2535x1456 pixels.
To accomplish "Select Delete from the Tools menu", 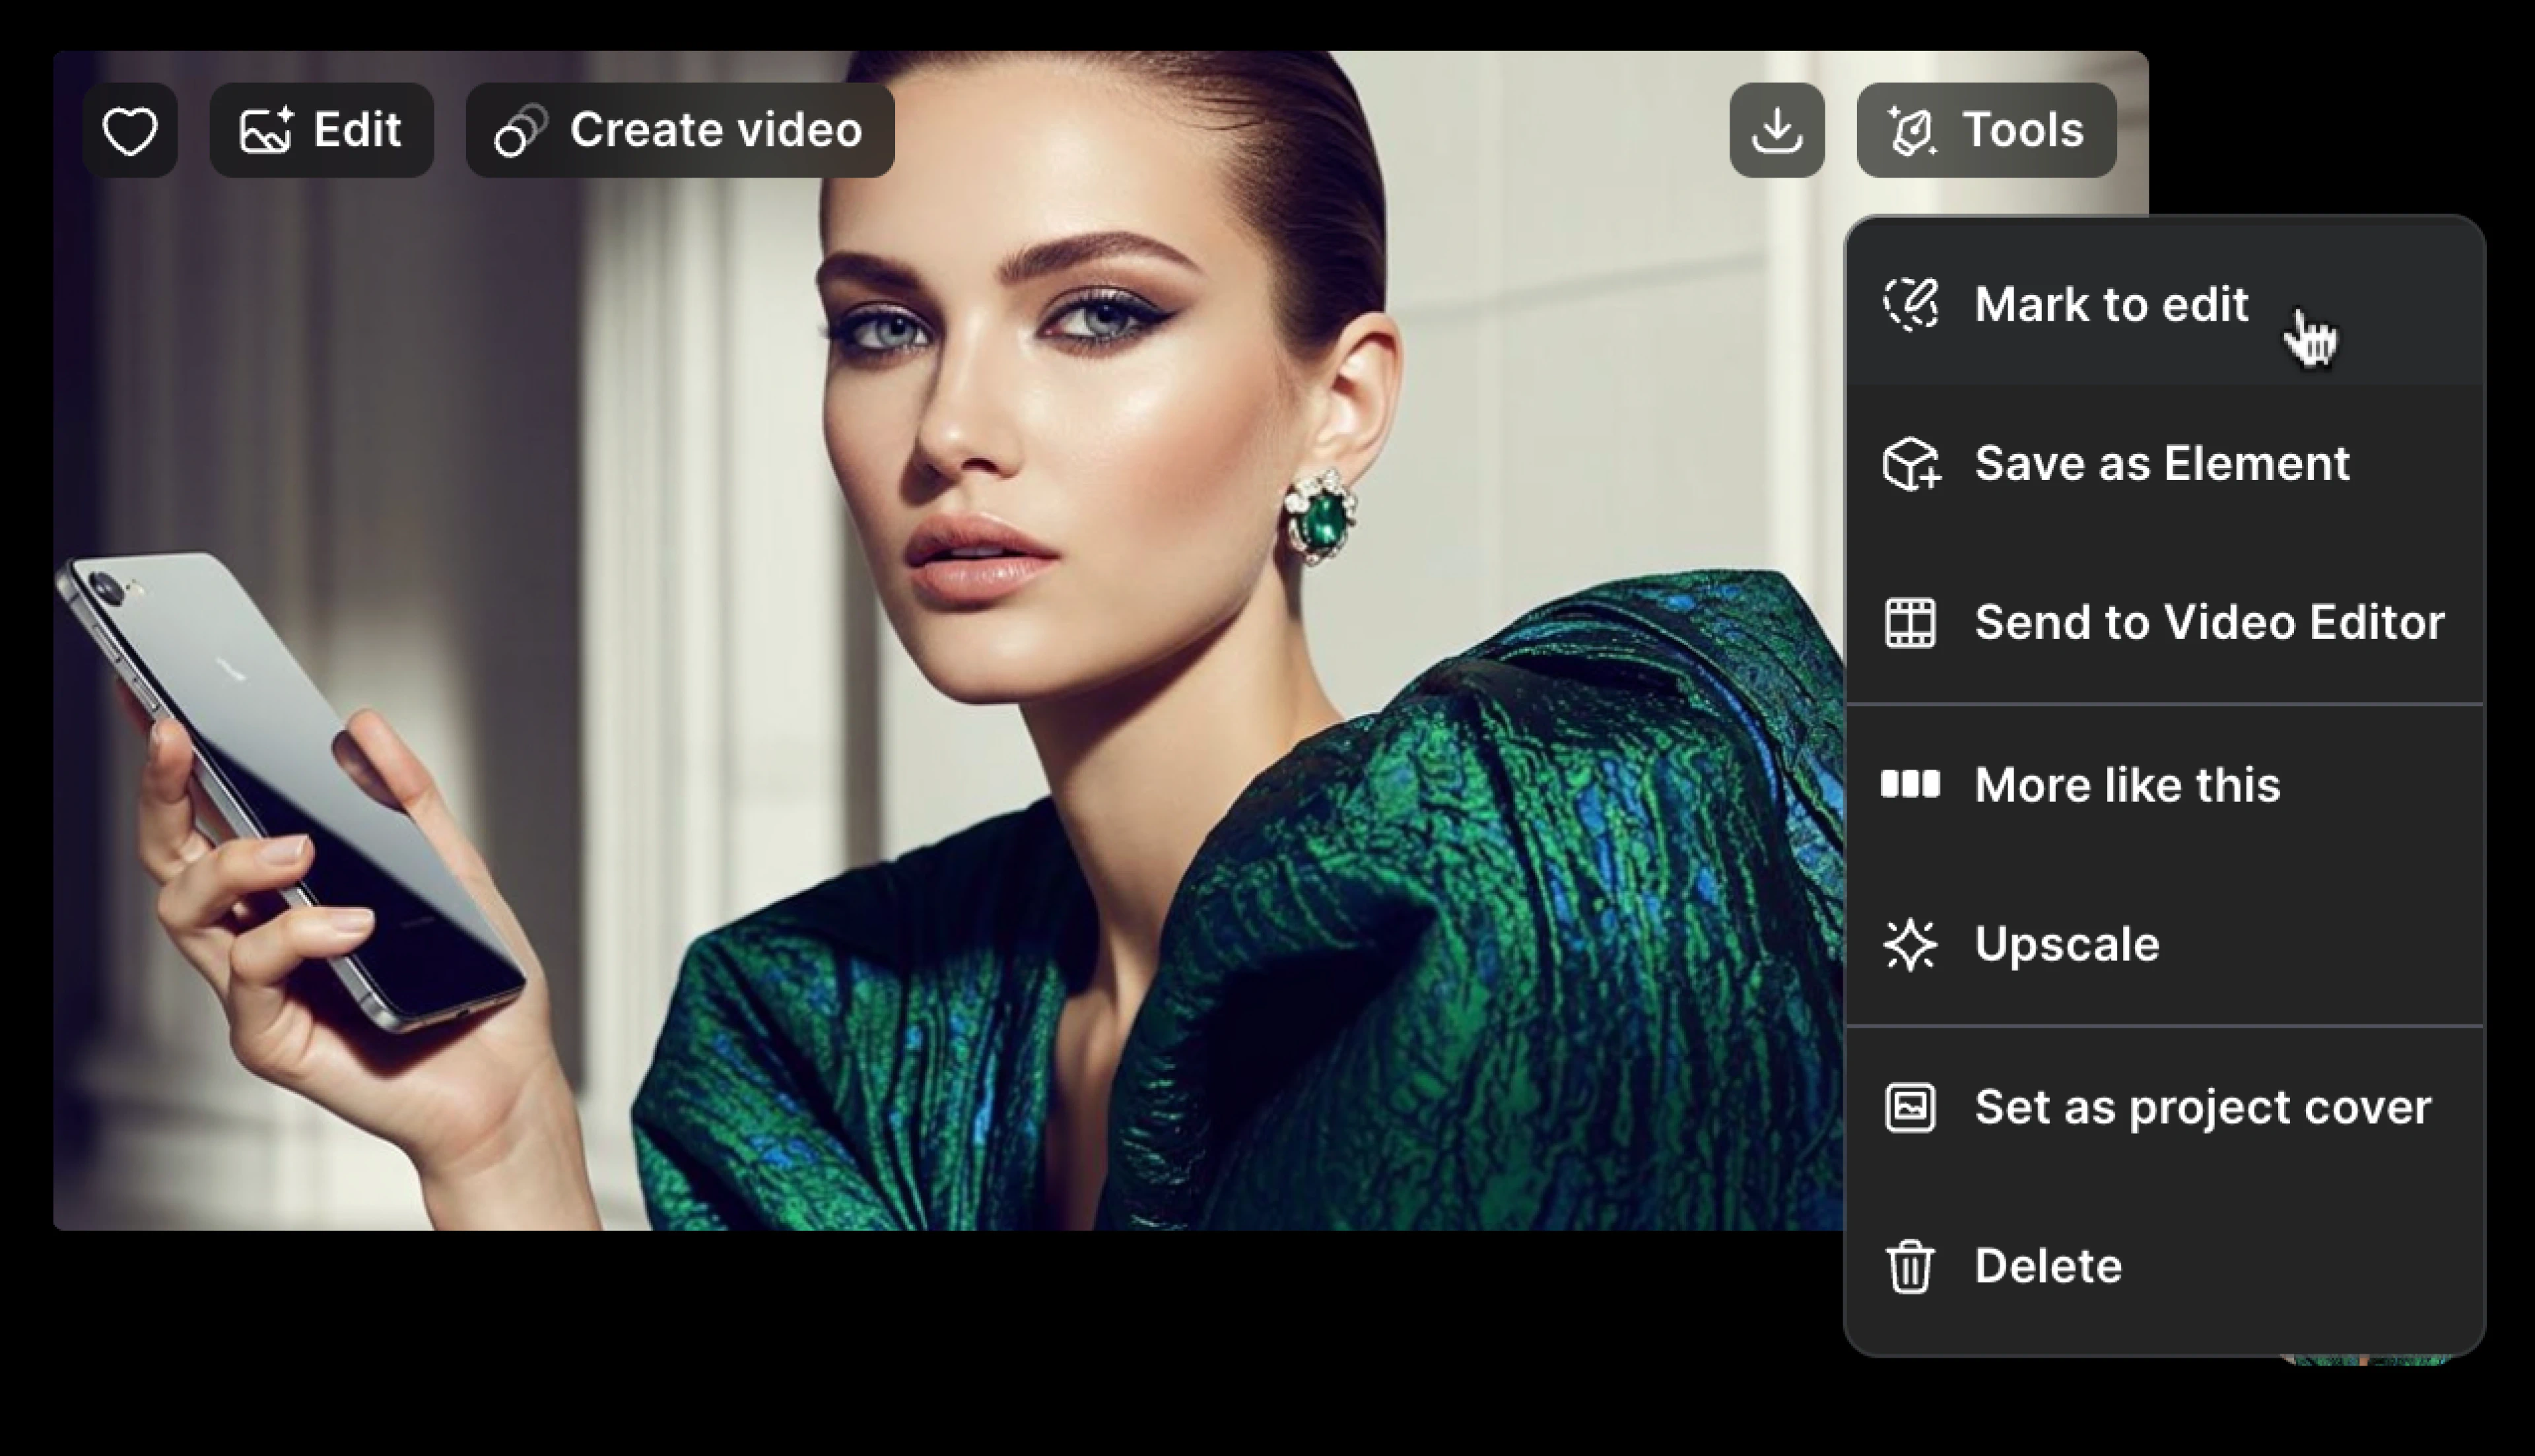I will pyautogui.click(x=2047, y=1267).
